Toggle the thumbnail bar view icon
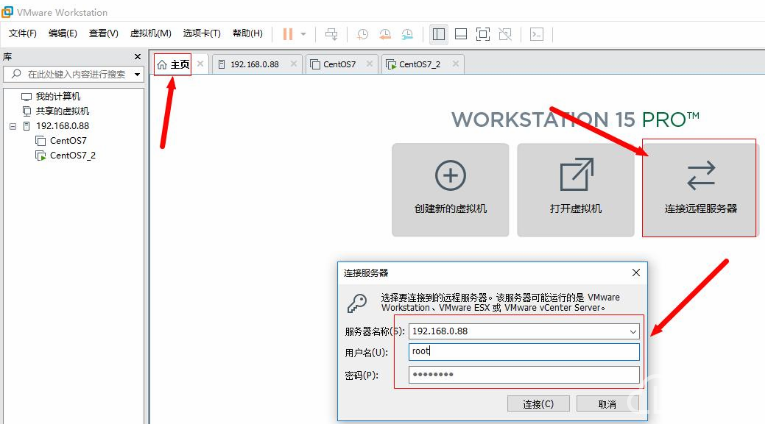The height and width of the screenshot is (424, 765). coord(461,34)
